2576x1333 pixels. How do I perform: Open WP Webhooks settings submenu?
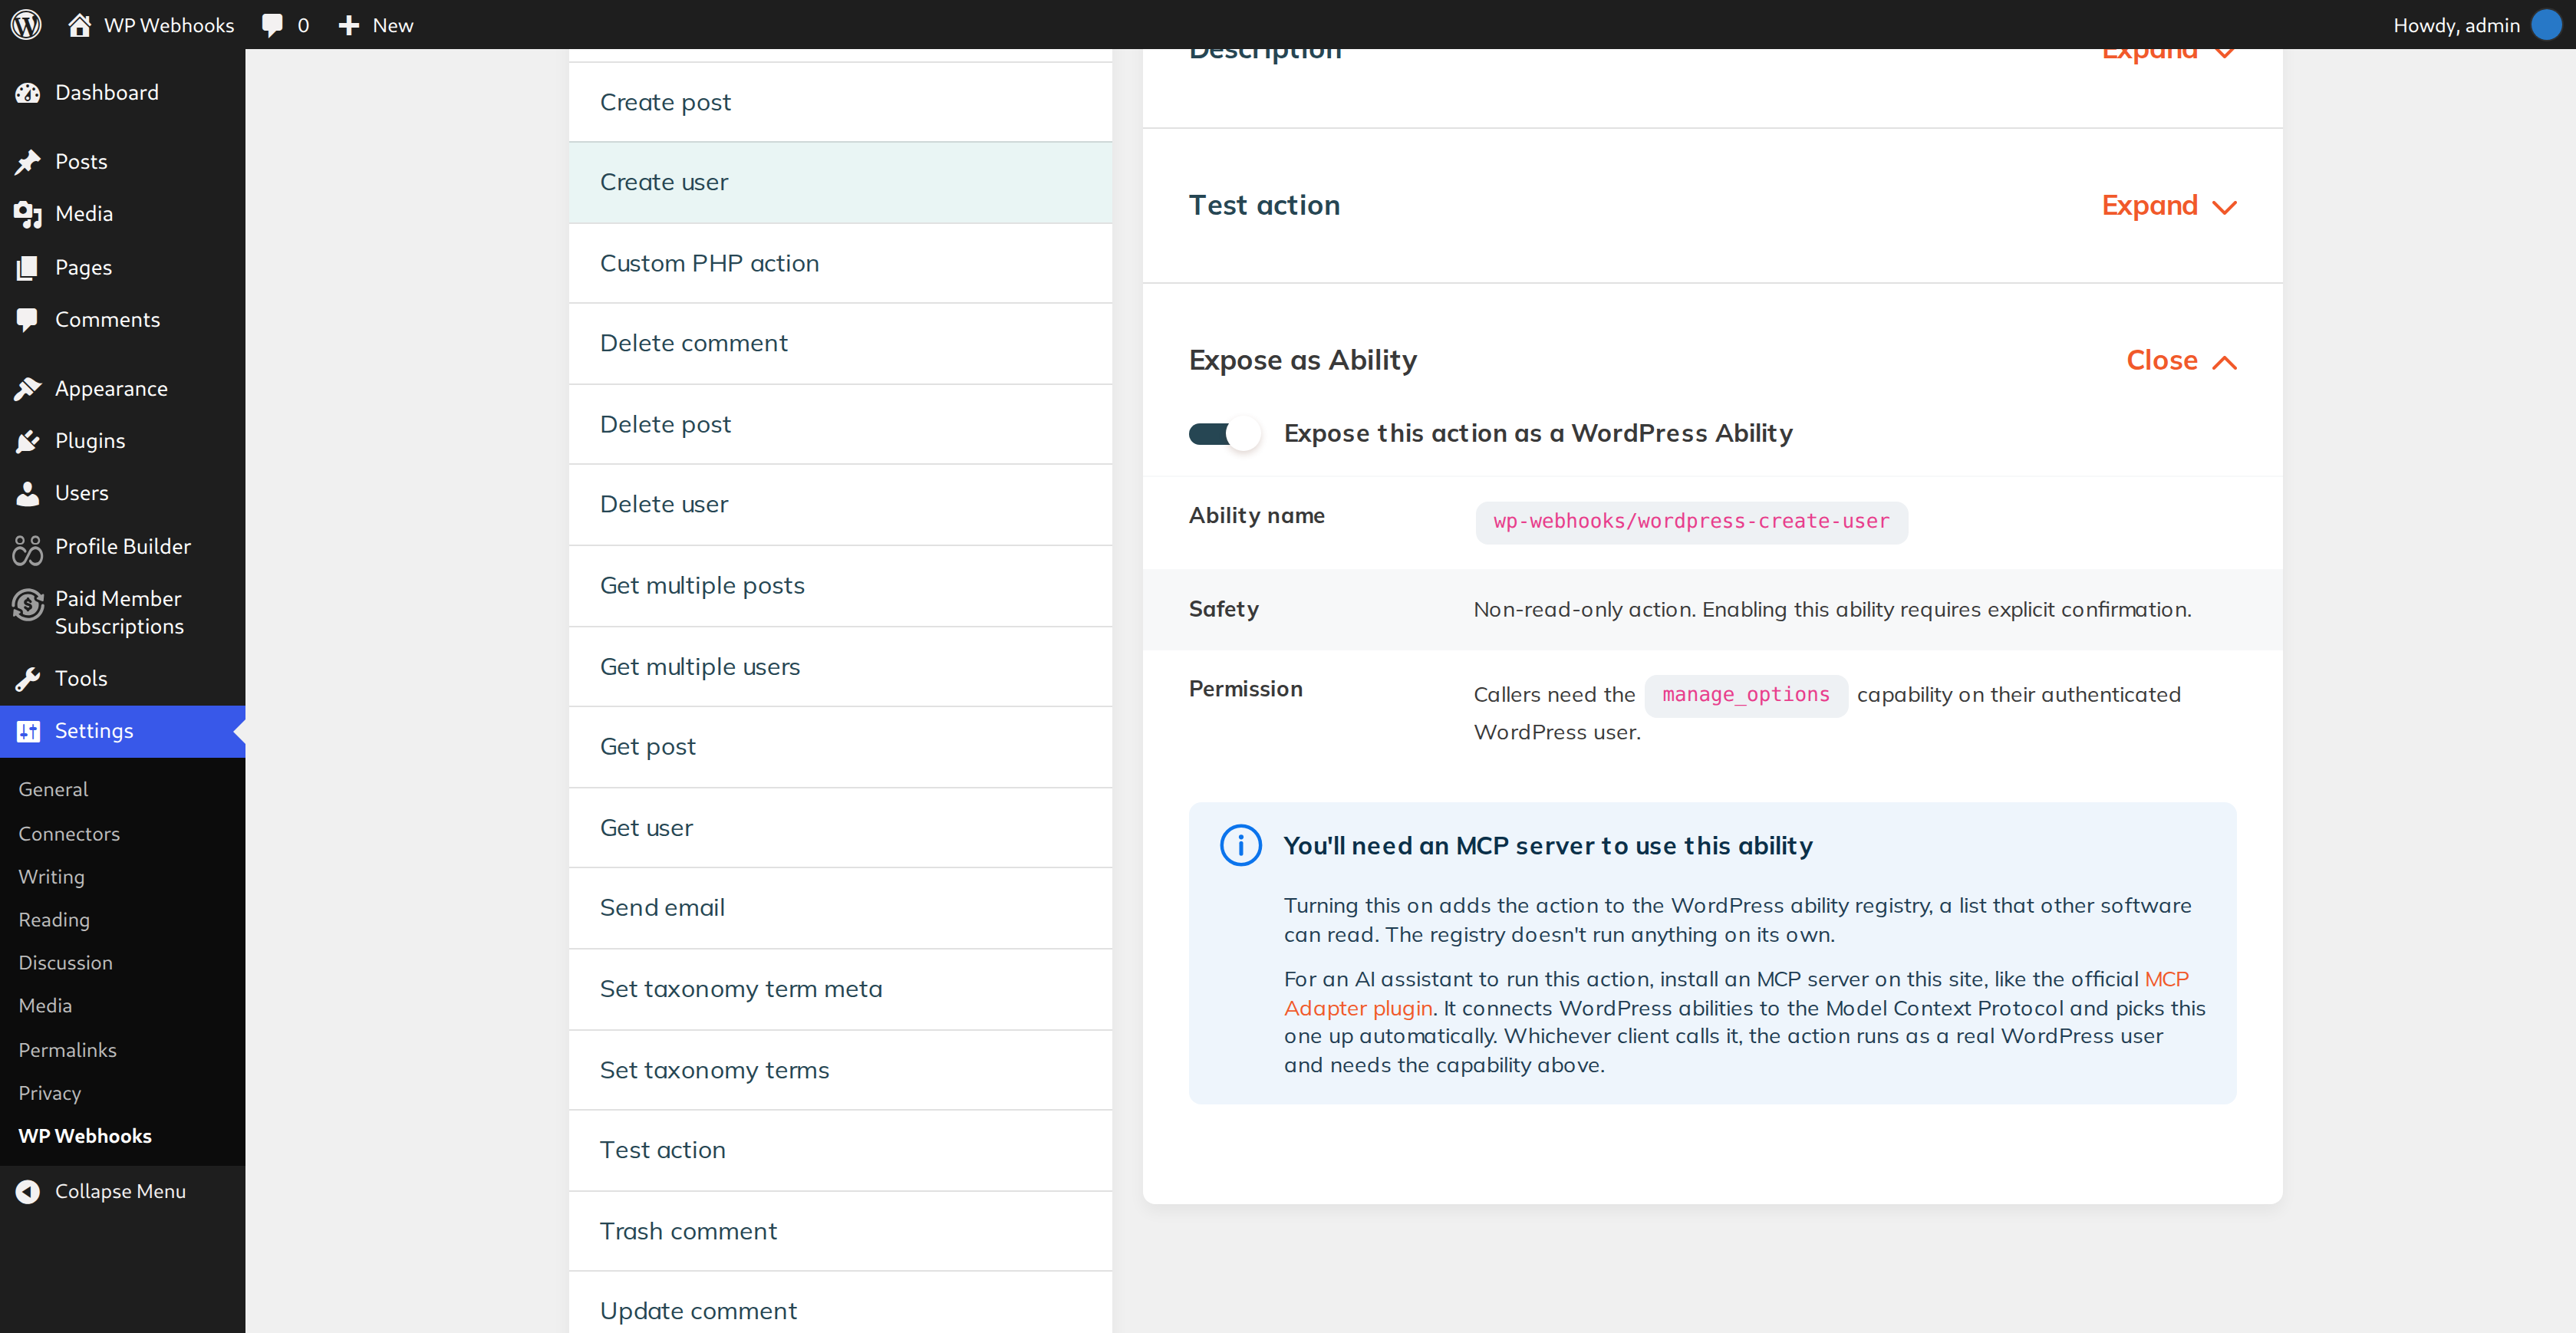point(85,1135)
